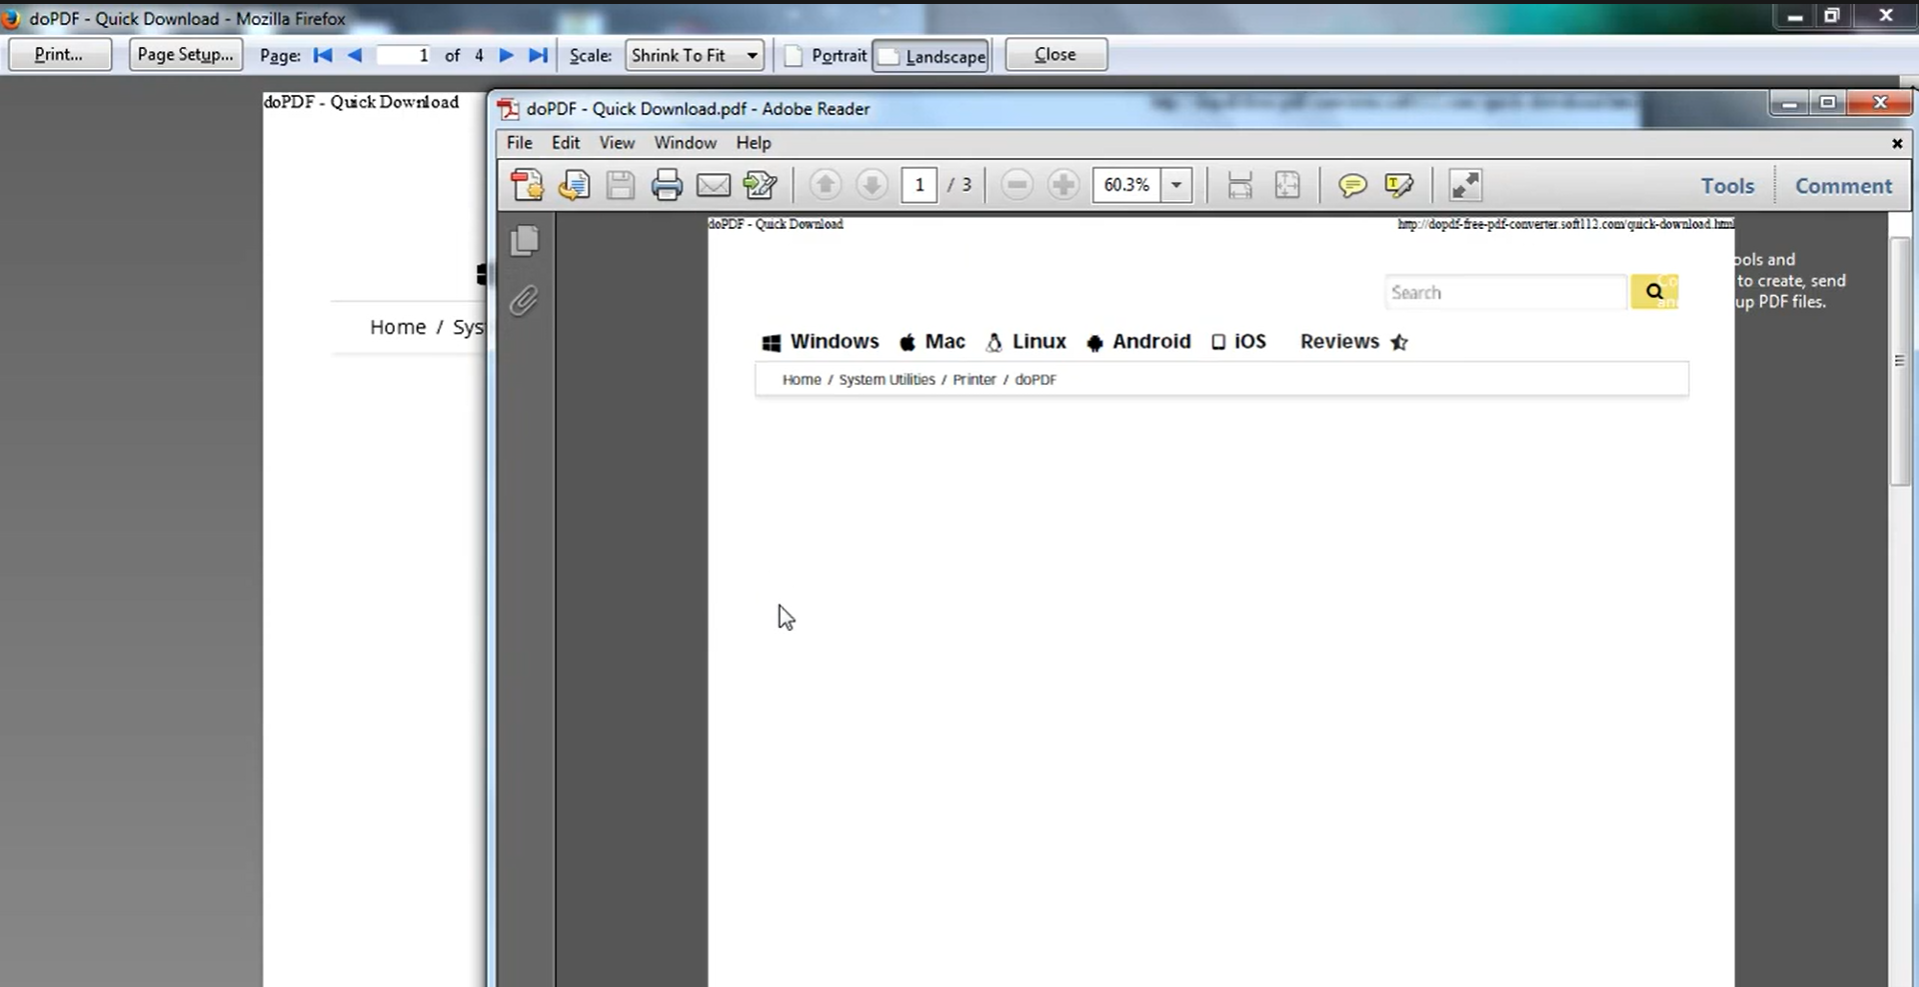
Task: Open the Scale Shrink To Fit dropdown
Action: click(x=695, y=55)
